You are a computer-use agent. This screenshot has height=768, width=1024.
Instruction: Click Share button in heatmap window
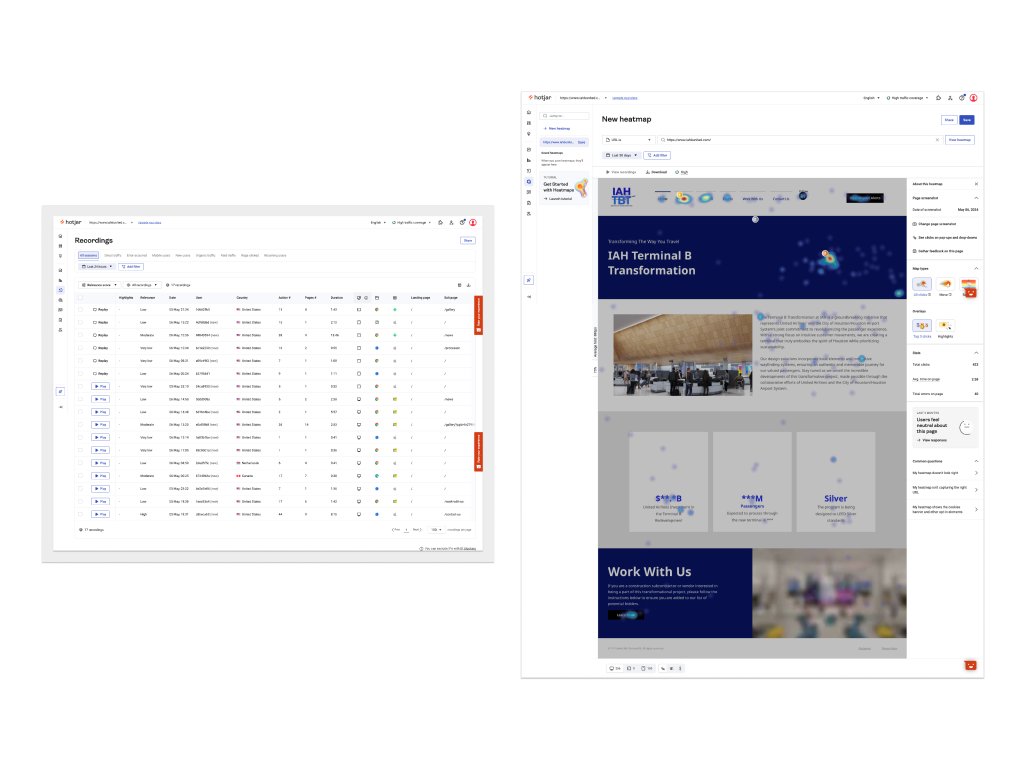coord(949,120)
